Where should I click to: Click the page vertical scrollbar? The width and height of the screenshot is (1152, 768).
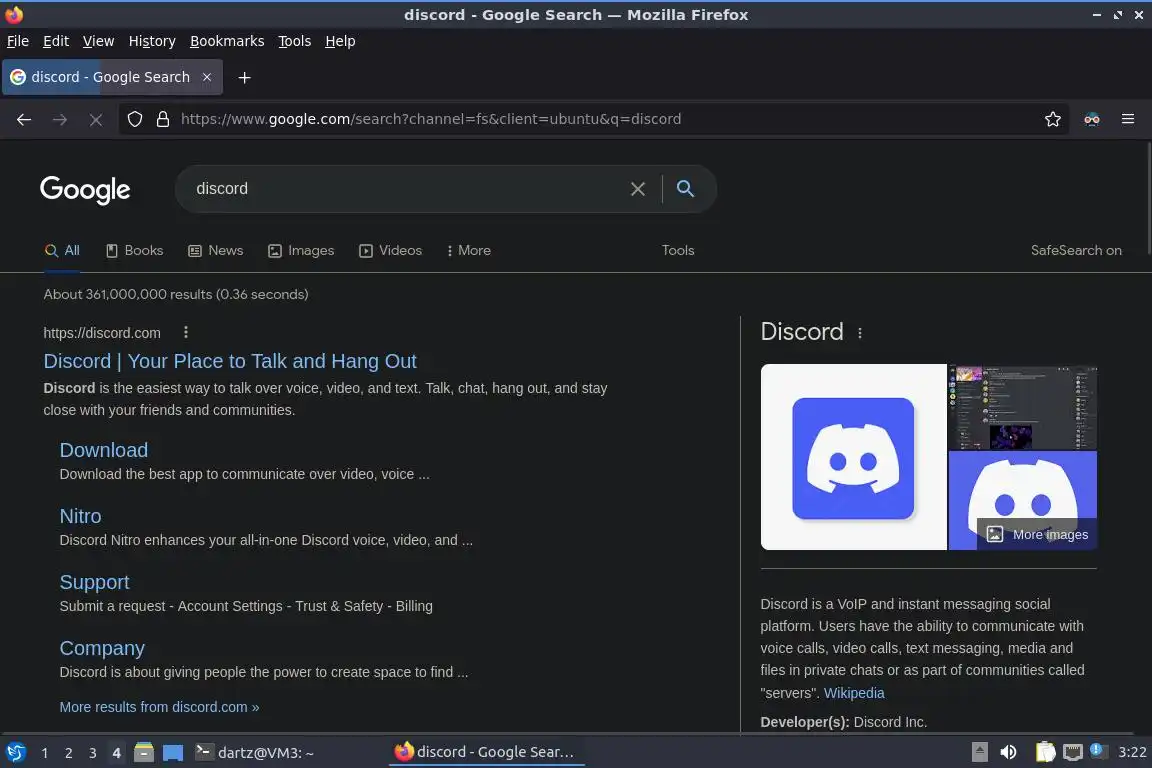[x=1148, y=198]
